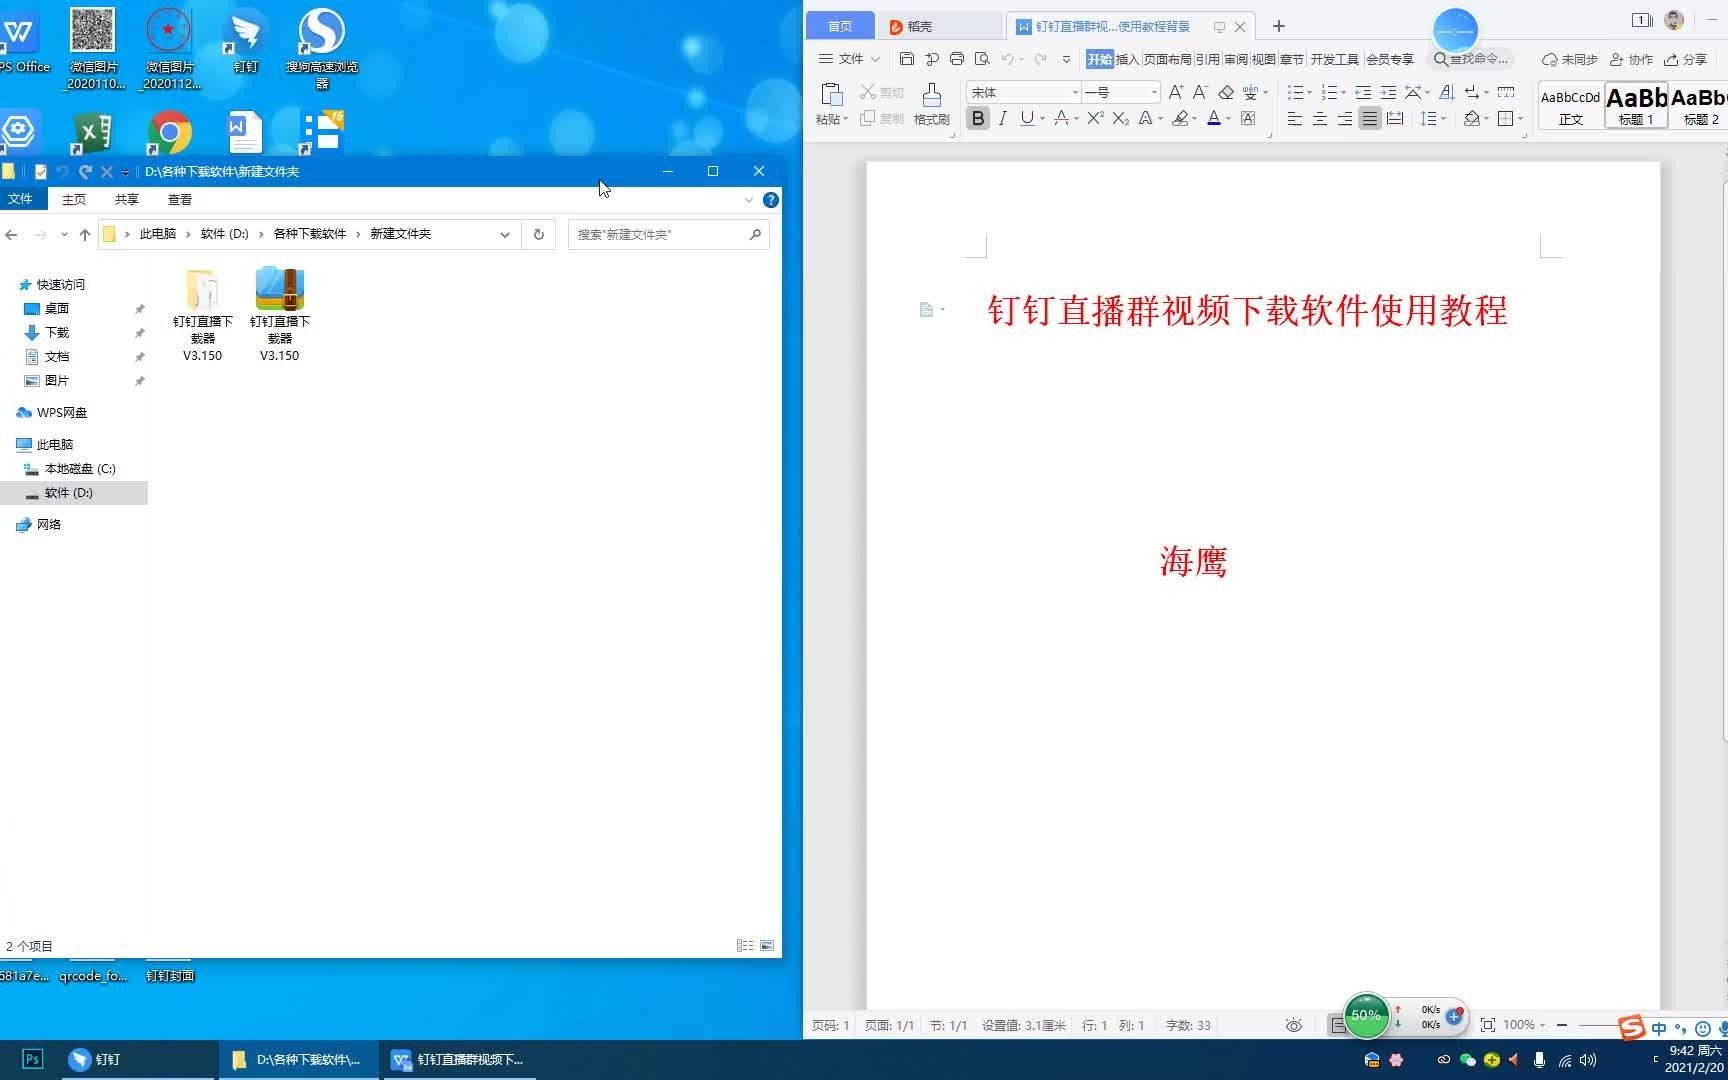
Task: Center-align text in WPS
Action: point(1320,119)
